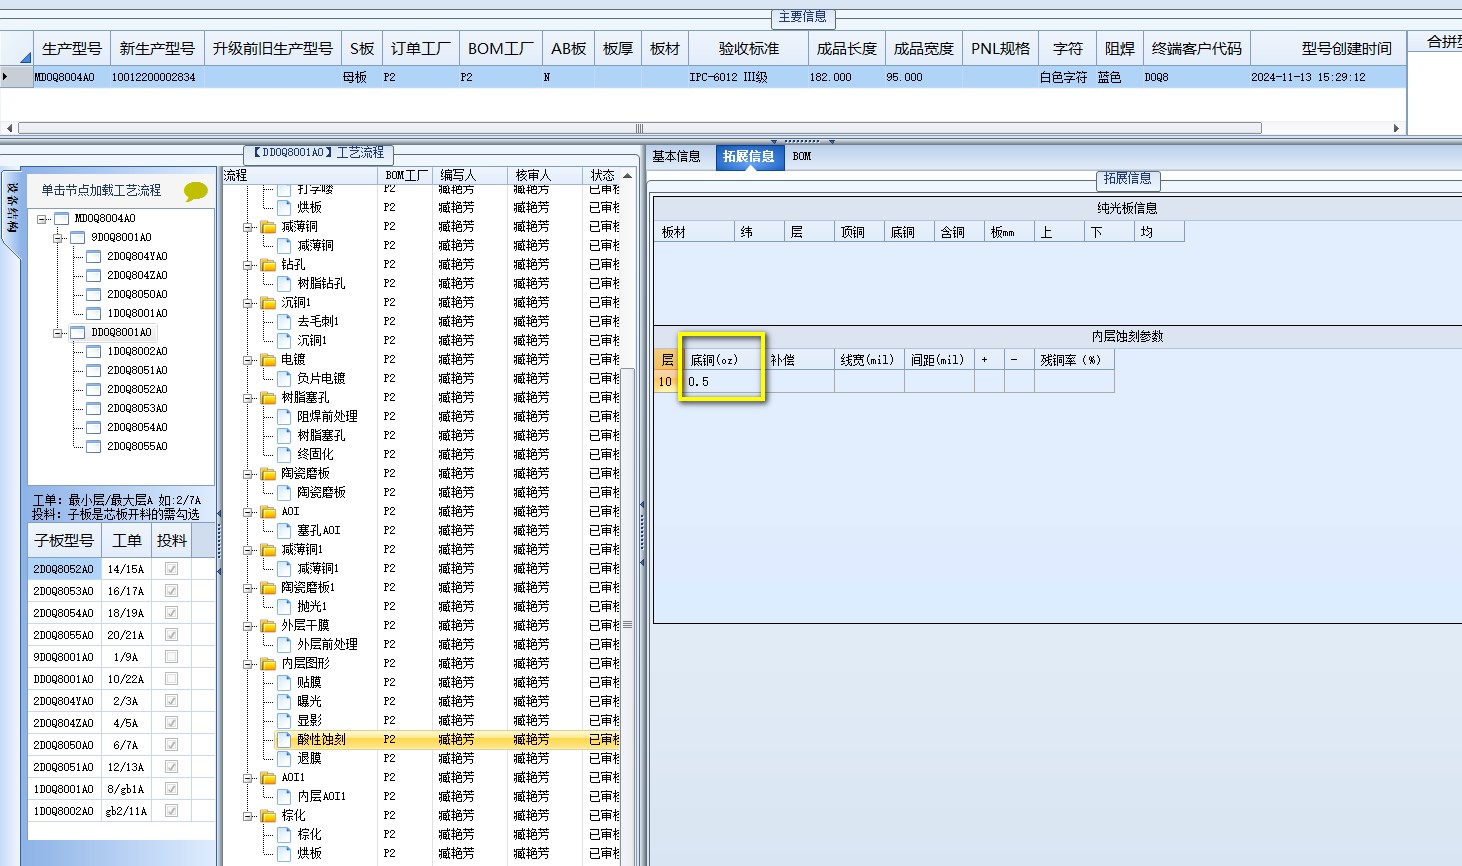Collapse the 沉铜1 process group
This screenshot has width=1462, height=866.
[248, 304]
